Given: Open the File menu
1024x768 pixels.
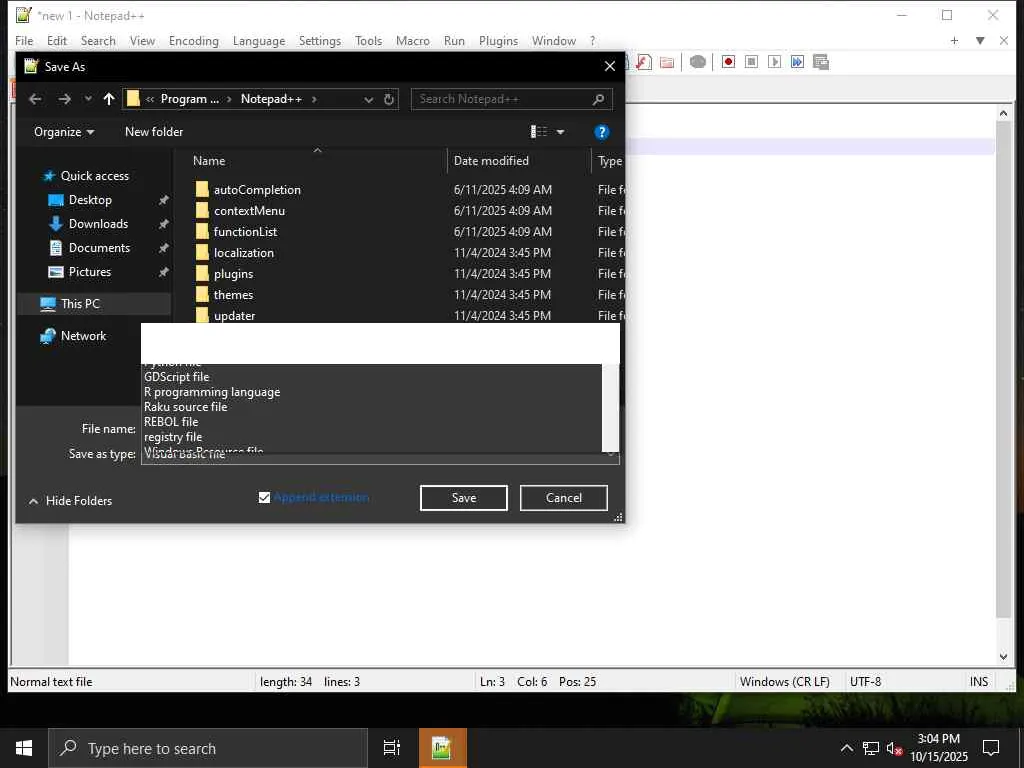Looking at the screenshot, I should (x=24, y=40).
